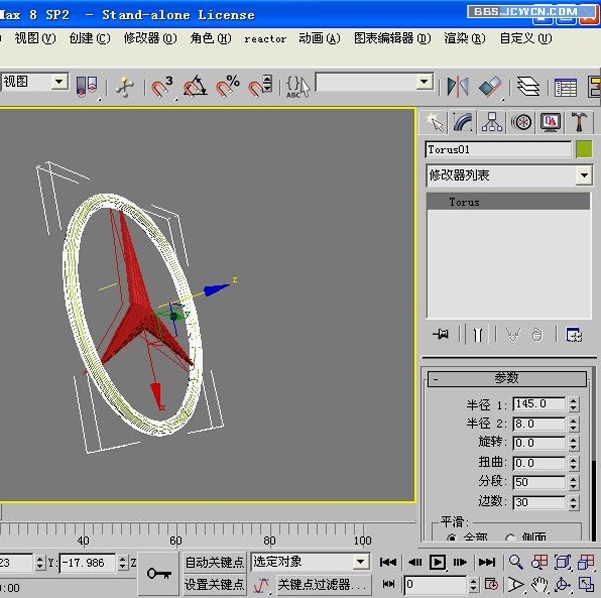Switch to the Display panel tab

click(550, 123)
